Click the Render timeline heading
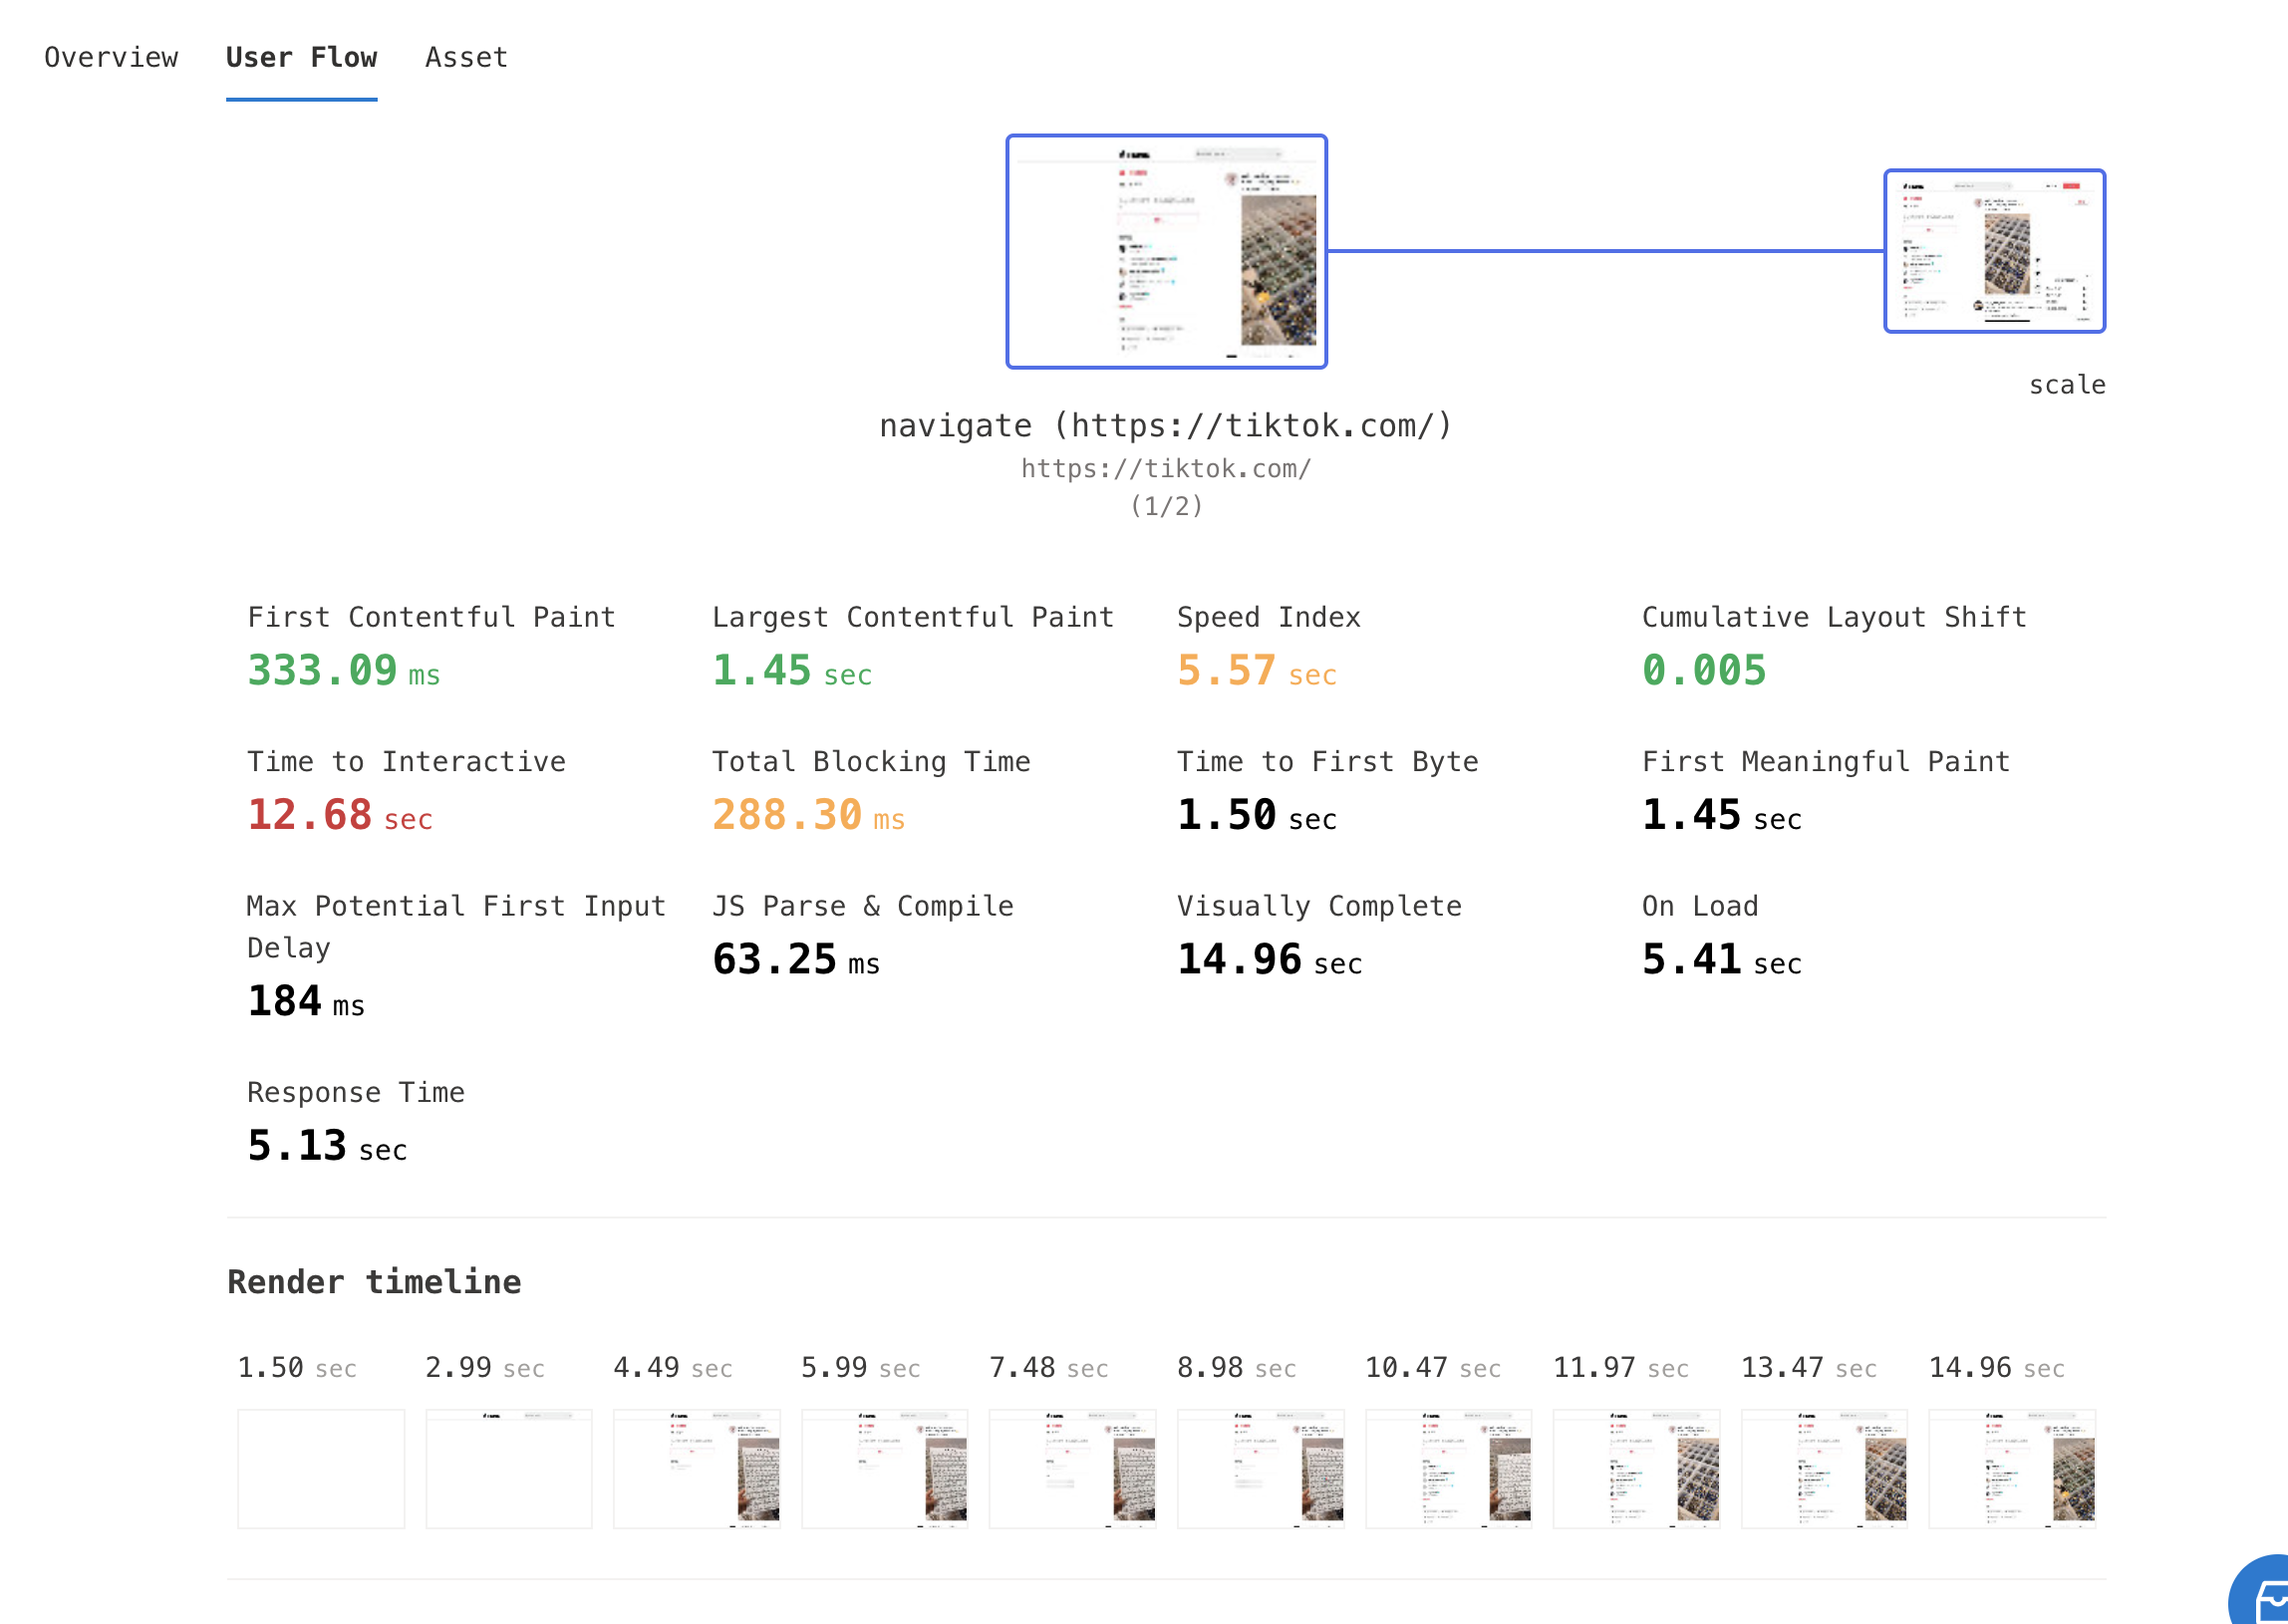 click(x=374, y=1282)
